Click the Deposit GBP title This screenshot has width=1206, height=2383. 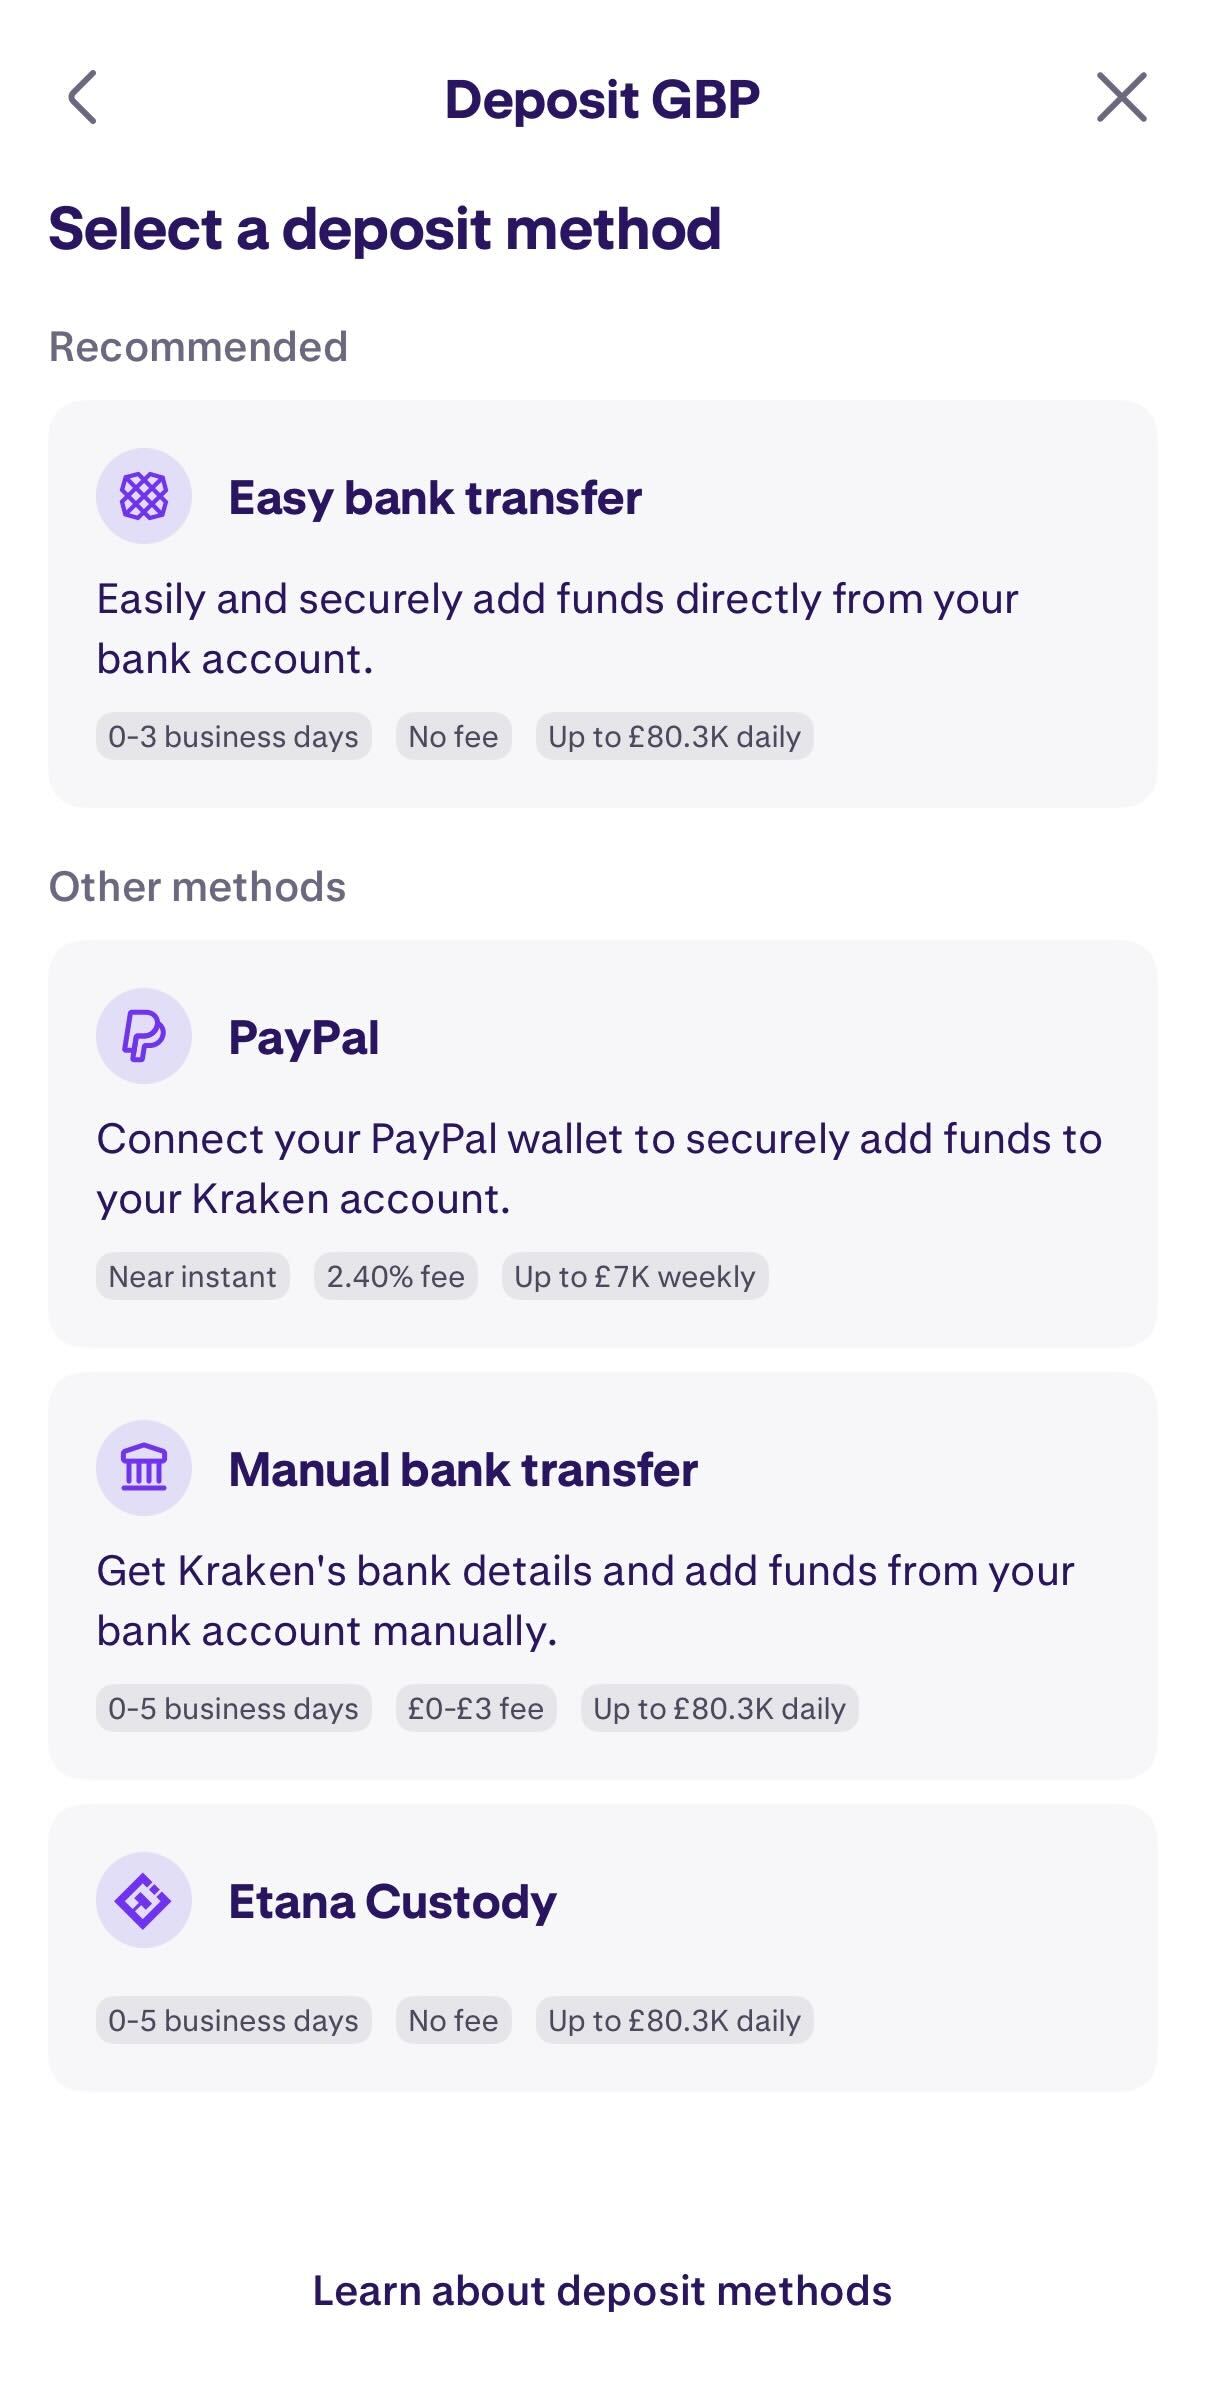pyautogui.click(x=603, y=97)
